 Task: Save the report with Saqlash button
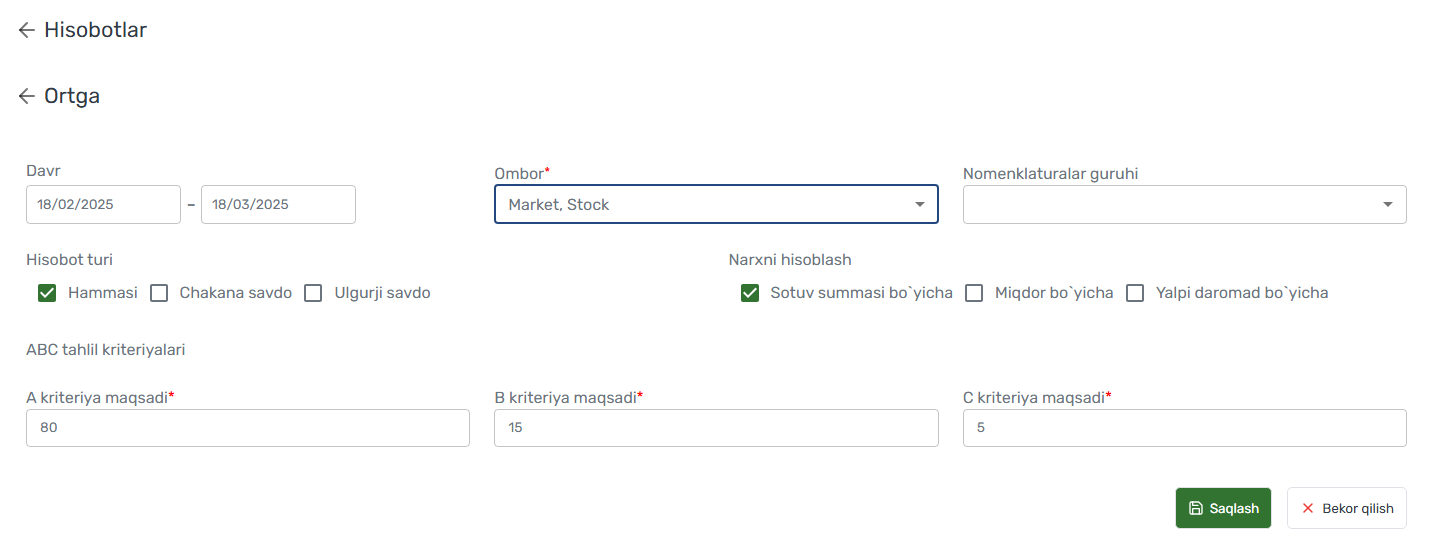point(1223,508)
